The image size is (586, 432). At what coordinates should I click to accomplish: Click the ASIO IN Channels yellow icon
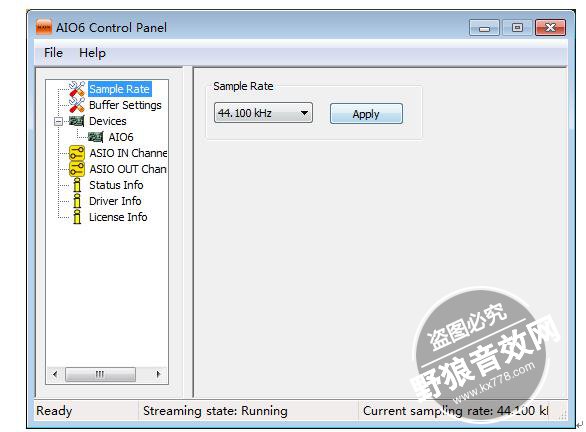(77, 153)
